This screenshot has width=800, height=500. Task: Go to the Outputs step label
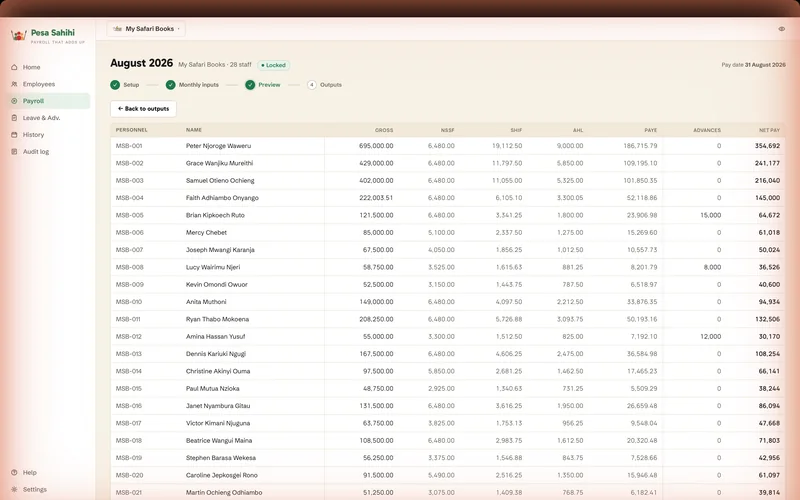331,85
